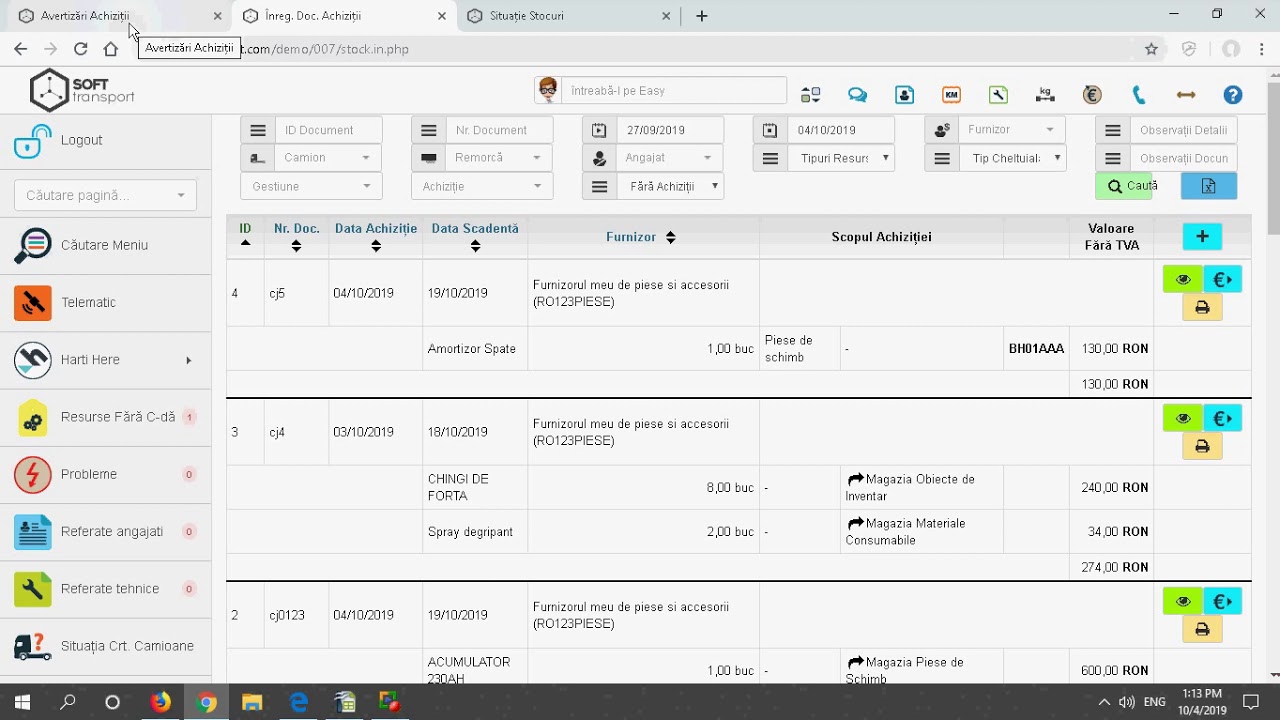Viewport: 1280px width, 720px height.
Task: Open euro payment for document cj5
Action: tap(1222, 279)
